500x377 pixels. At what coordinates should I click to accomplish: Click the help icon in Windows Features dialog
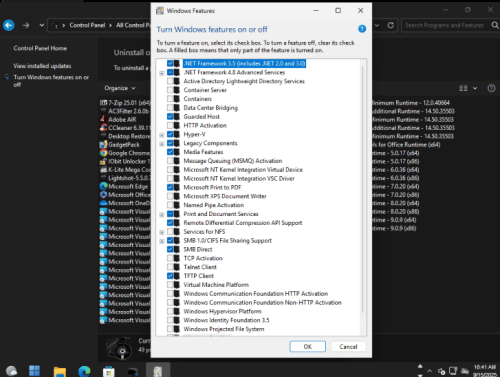pos(362,29)
